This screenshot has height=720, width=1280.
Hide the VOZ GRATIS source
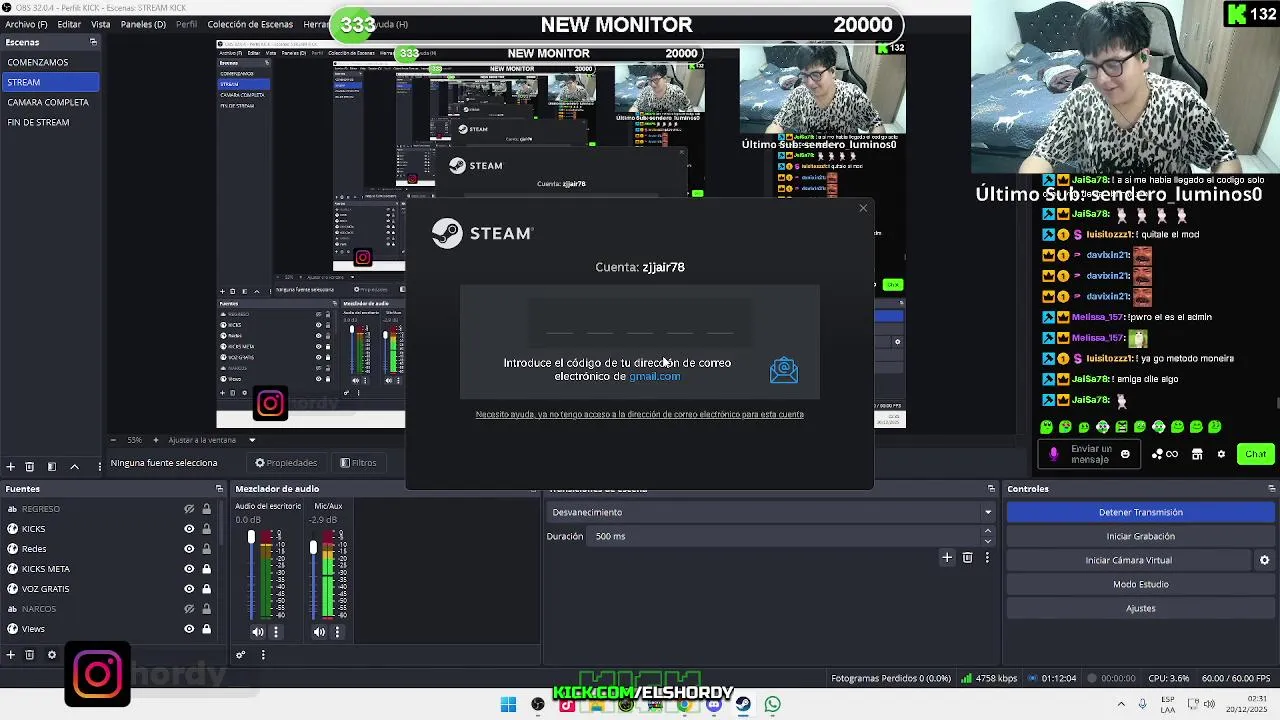[x=189, y=589]
